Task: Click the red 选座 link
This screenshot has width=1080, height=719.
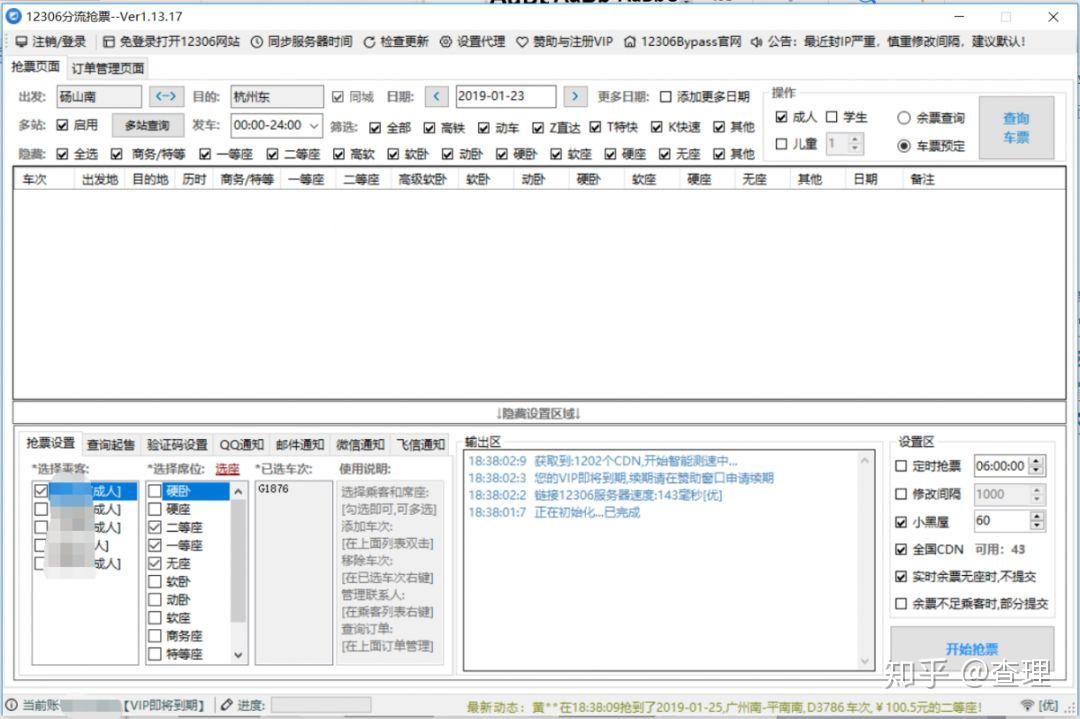Action: pyautogui.click(x=227, y=467)
